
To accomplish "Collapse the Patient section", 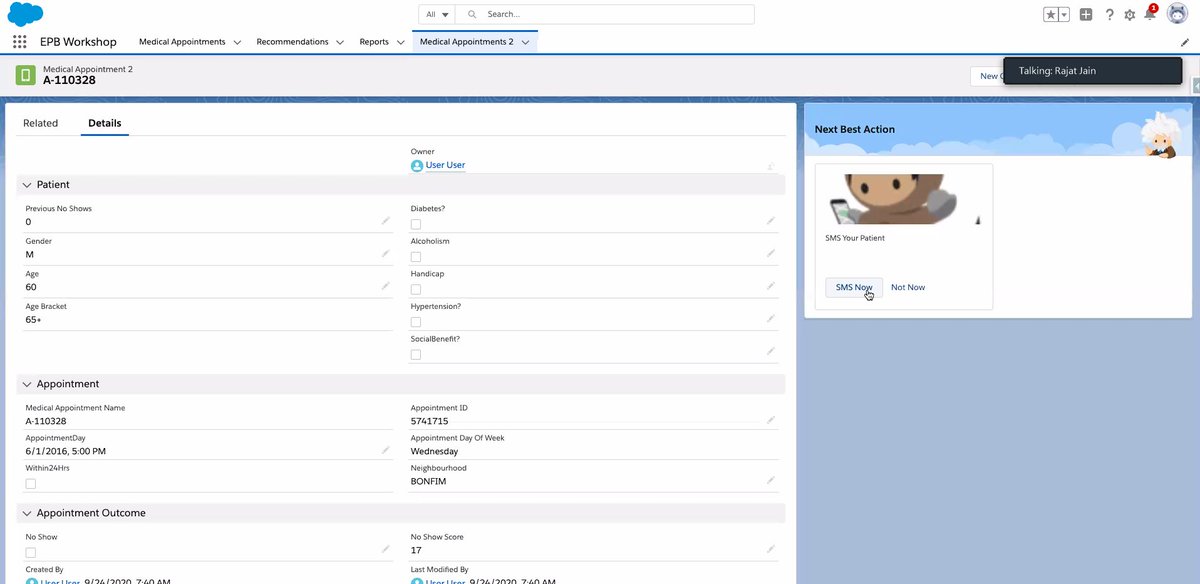I will [x=28, y=184].
